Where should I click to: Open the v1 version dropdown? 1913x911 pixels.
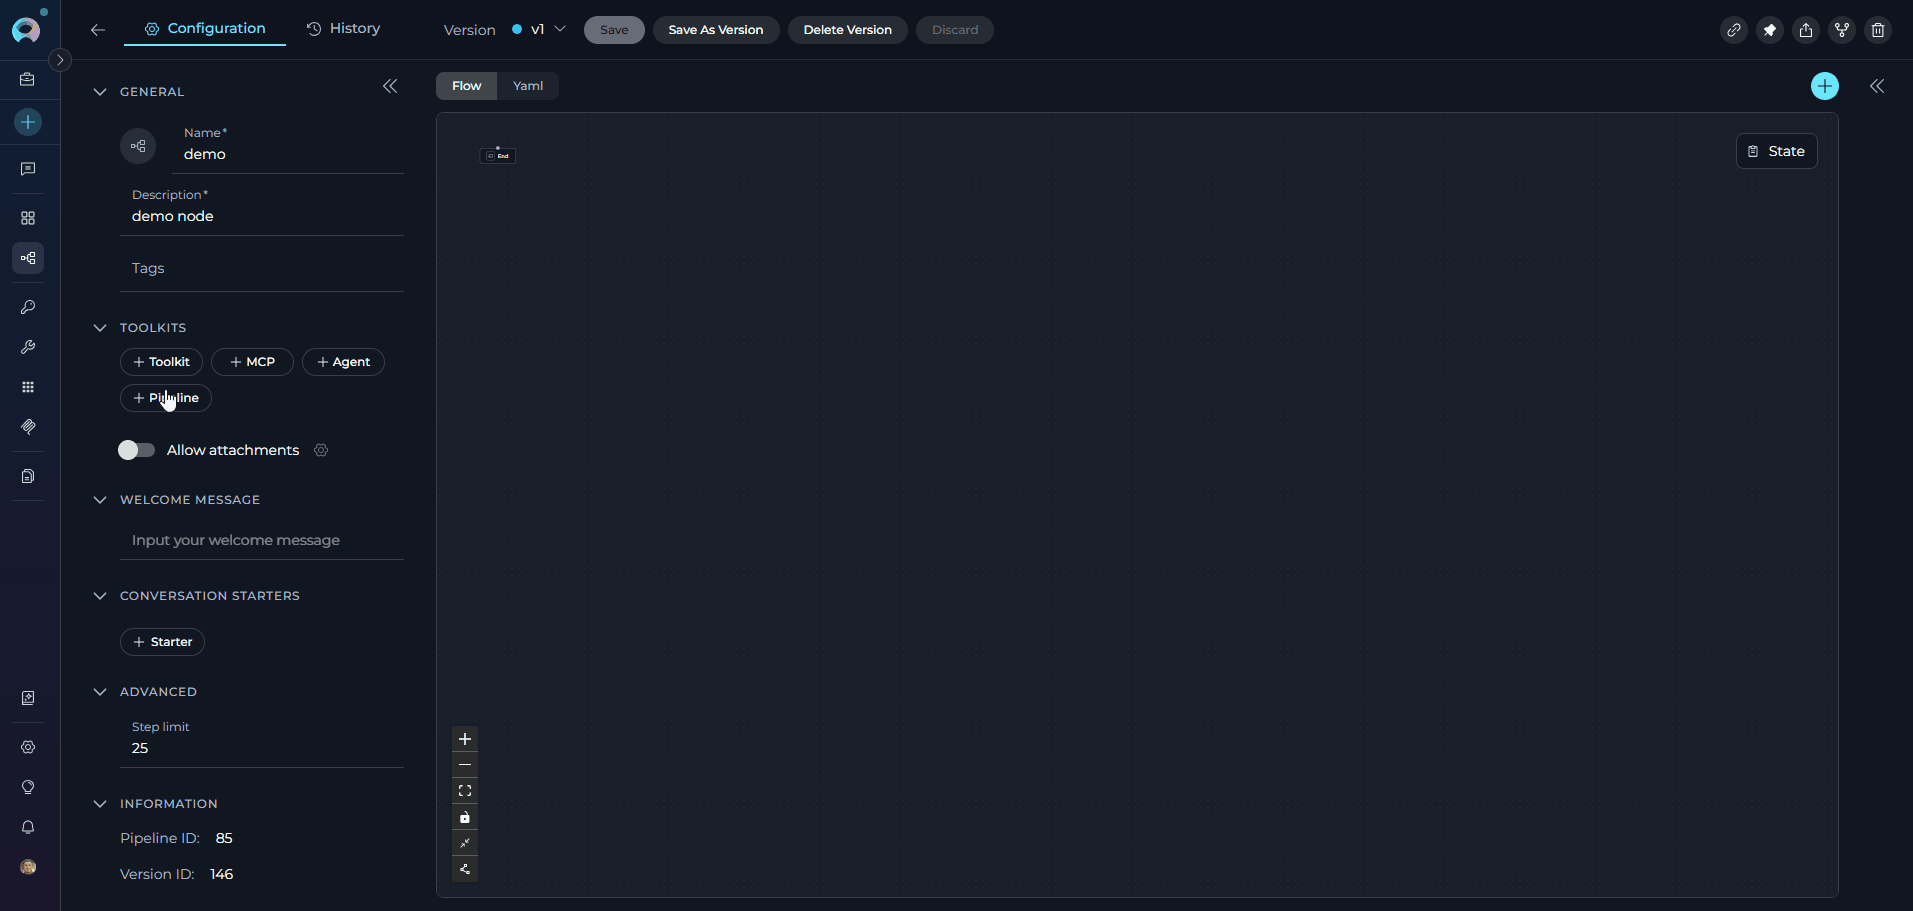coord(539,30)
